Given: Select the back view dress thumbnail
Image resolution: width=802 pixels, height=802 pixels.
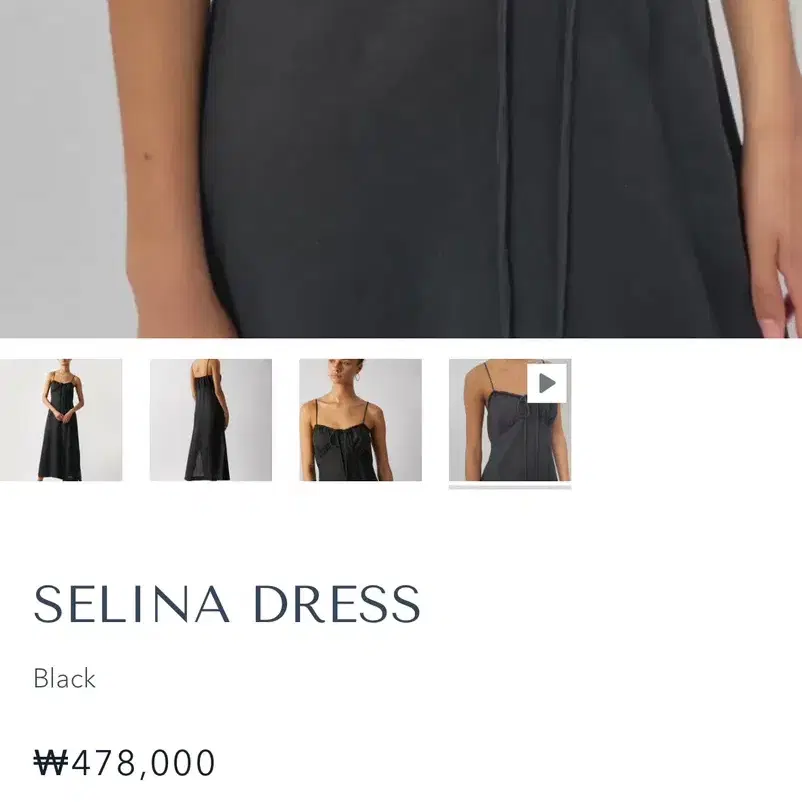Looking at the screenshot, I should (211, 420).
